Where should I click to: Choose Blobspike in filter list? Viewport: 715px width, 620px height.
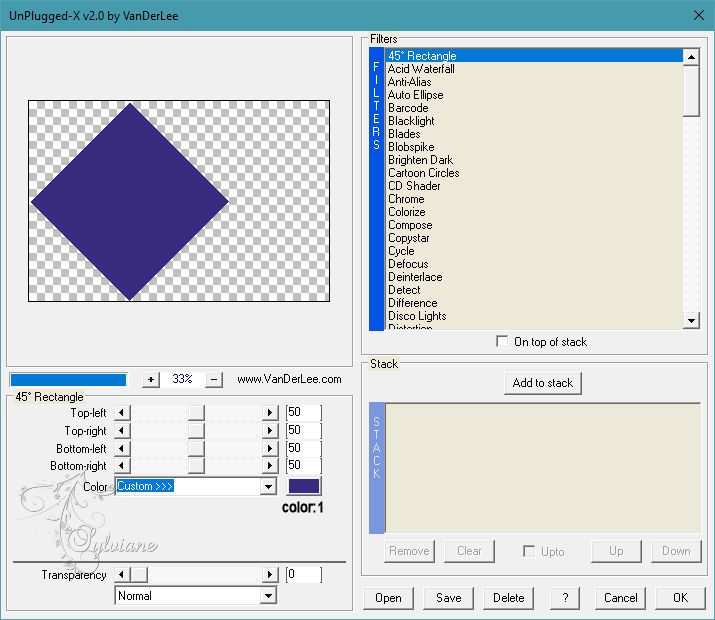(534, 147)
